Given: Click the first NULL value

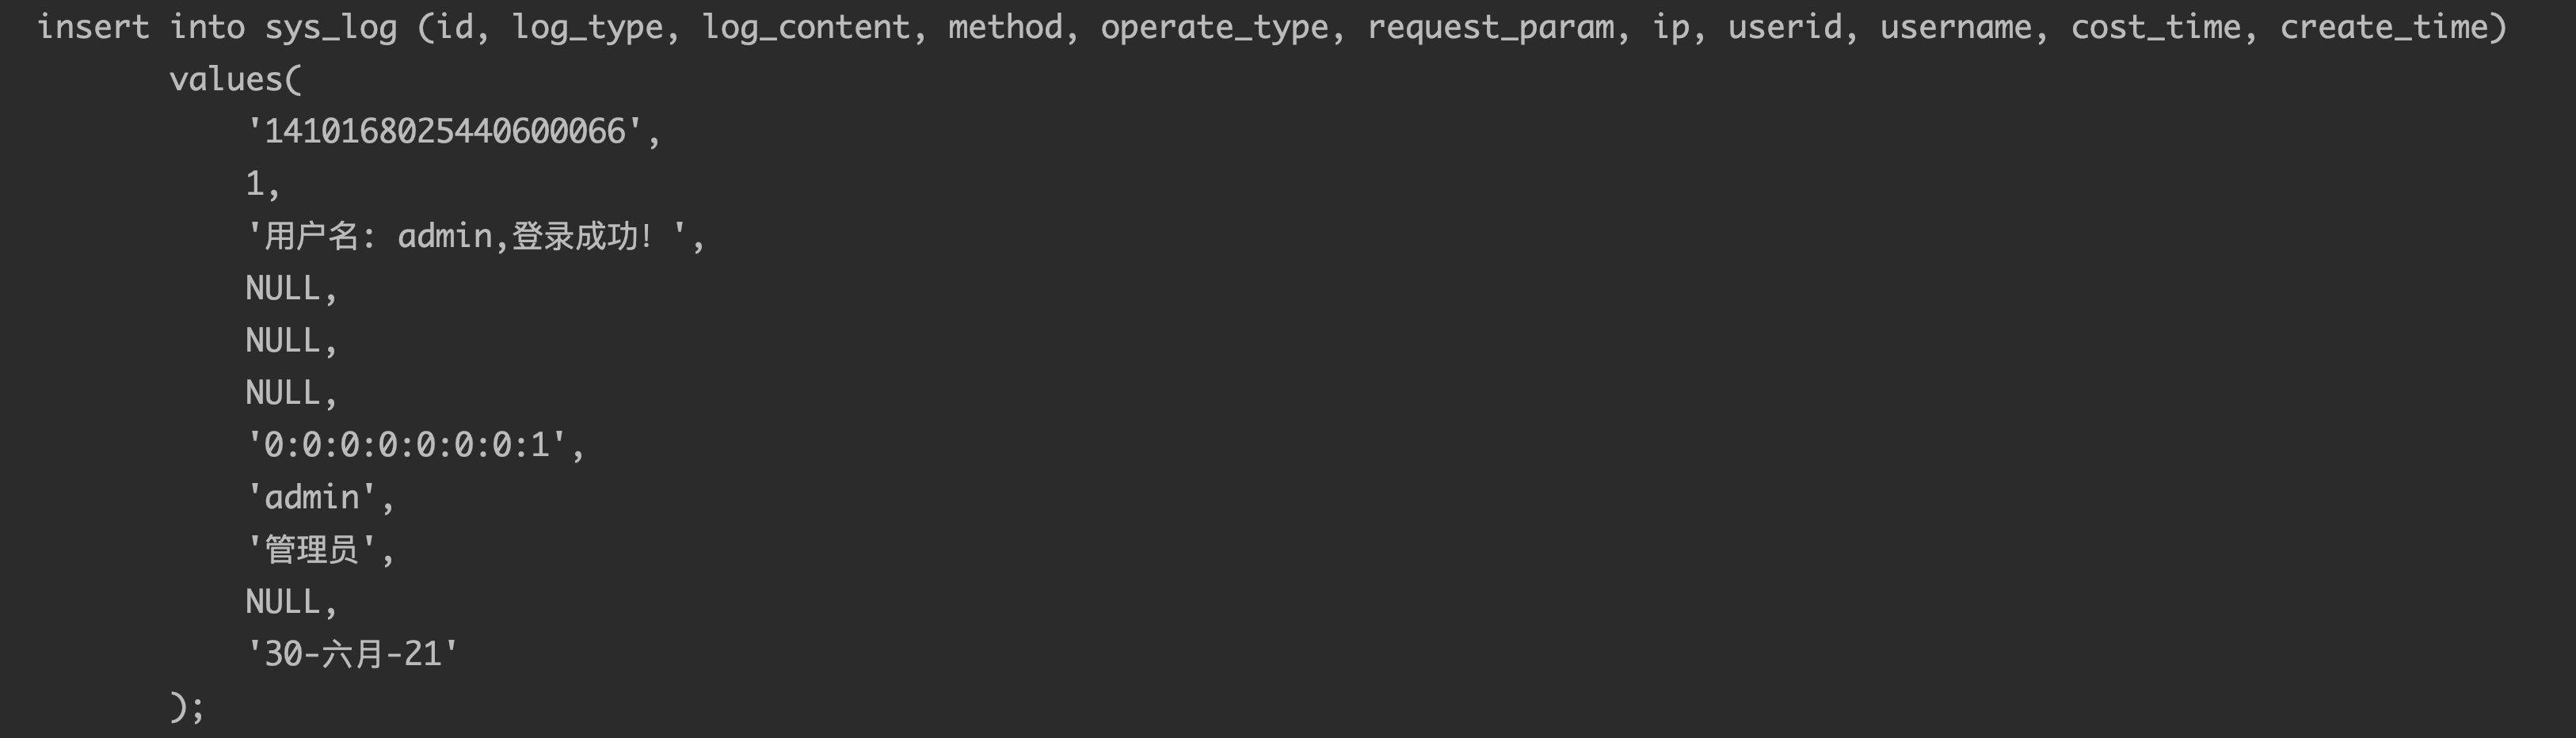Looking at the screenshot, I should [283, 288].
